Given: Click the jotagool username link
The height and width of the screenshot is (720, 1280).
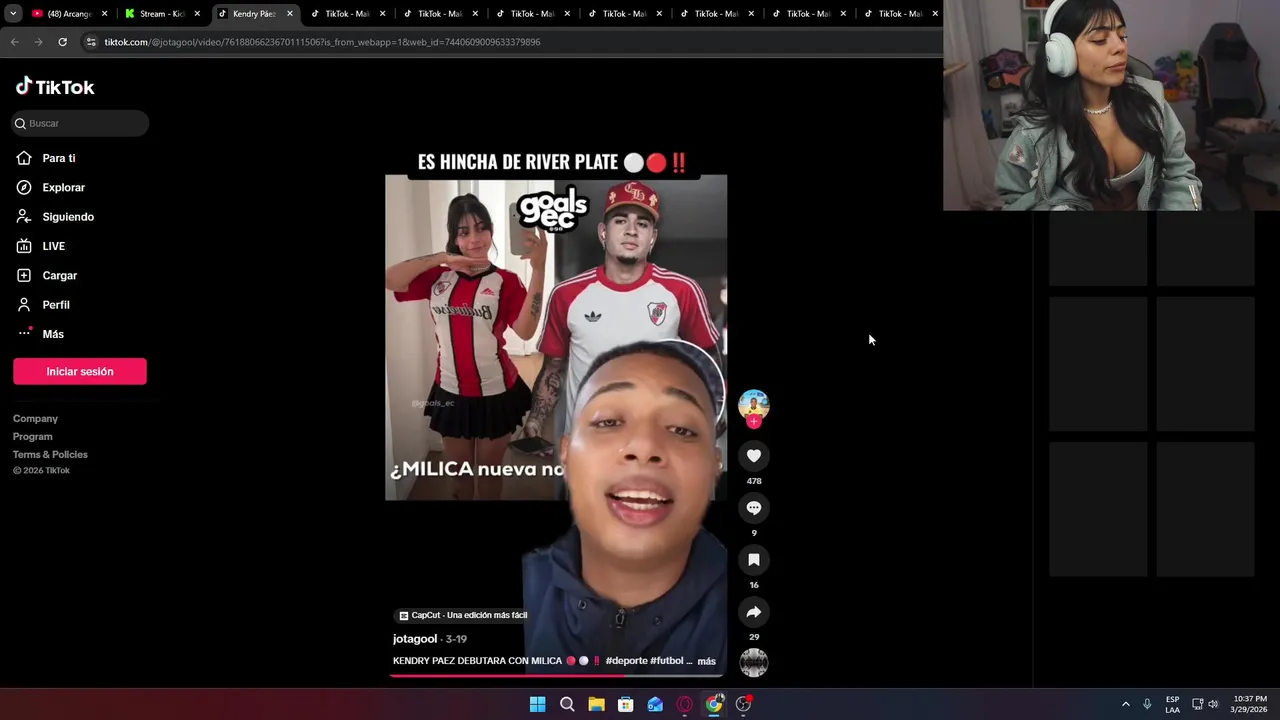Looking at the screenshot, I should [415, 639].
